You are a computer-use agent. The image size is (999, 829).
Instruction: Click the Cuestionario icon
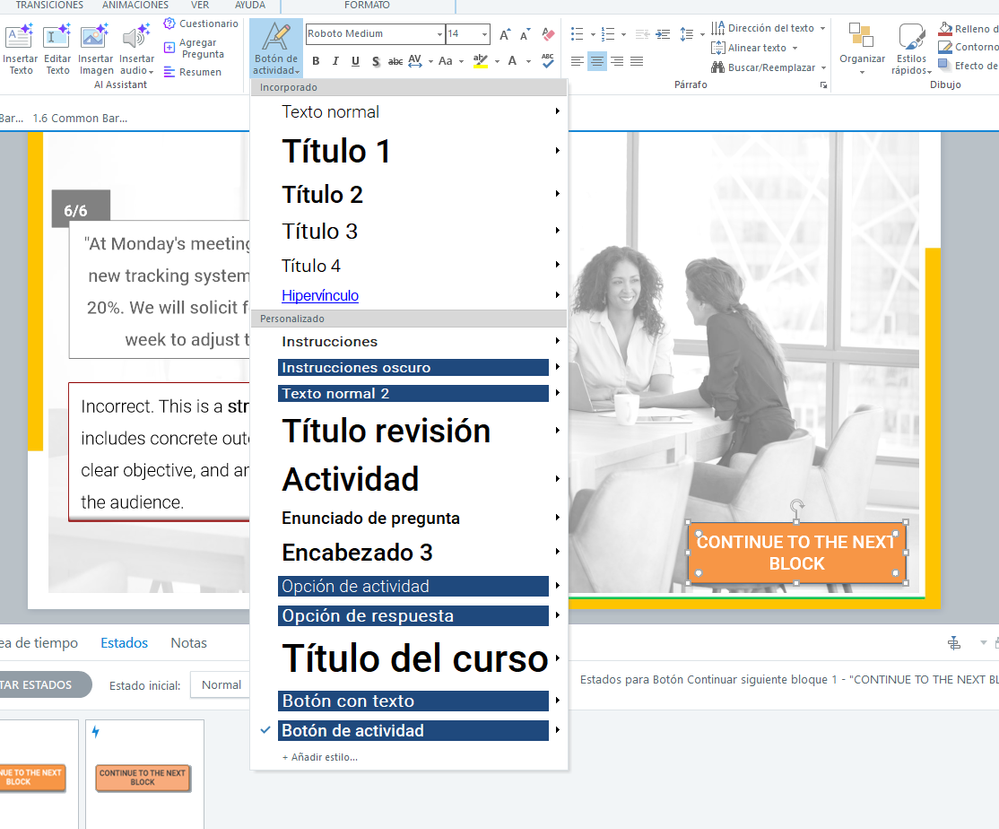click(170, 23)
